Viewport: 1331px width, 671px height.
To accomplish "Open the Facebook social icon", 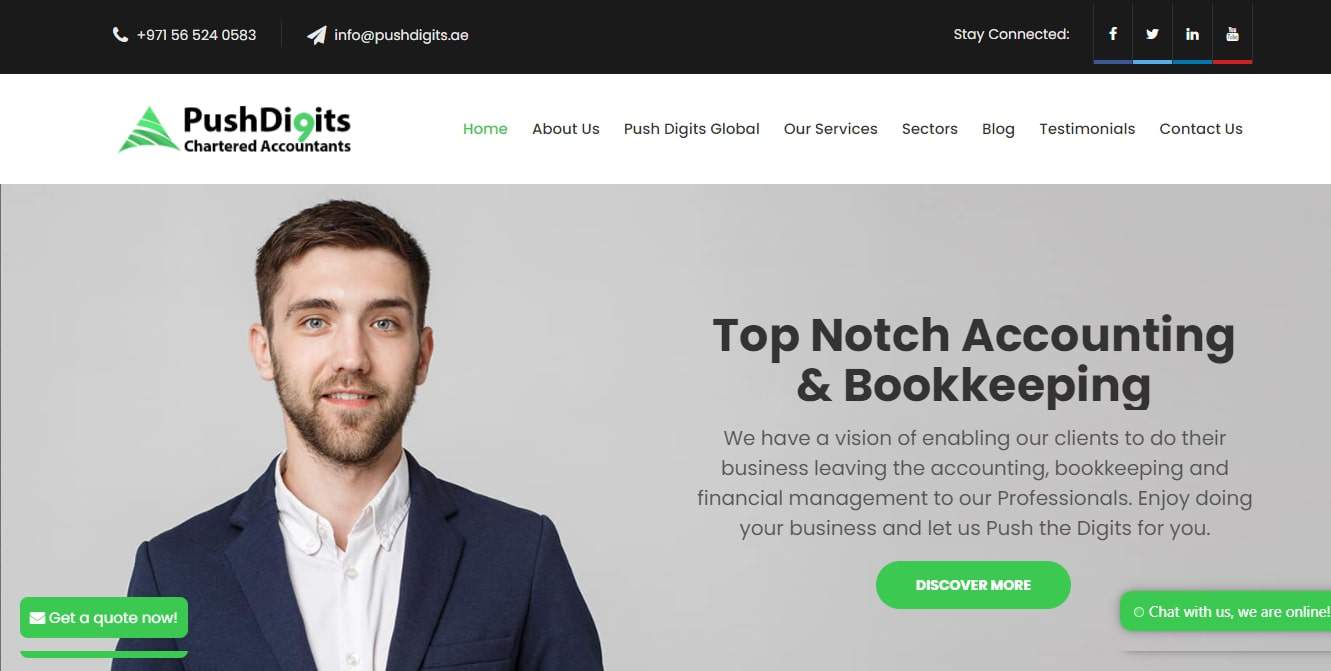I will tap(1112, 34).
